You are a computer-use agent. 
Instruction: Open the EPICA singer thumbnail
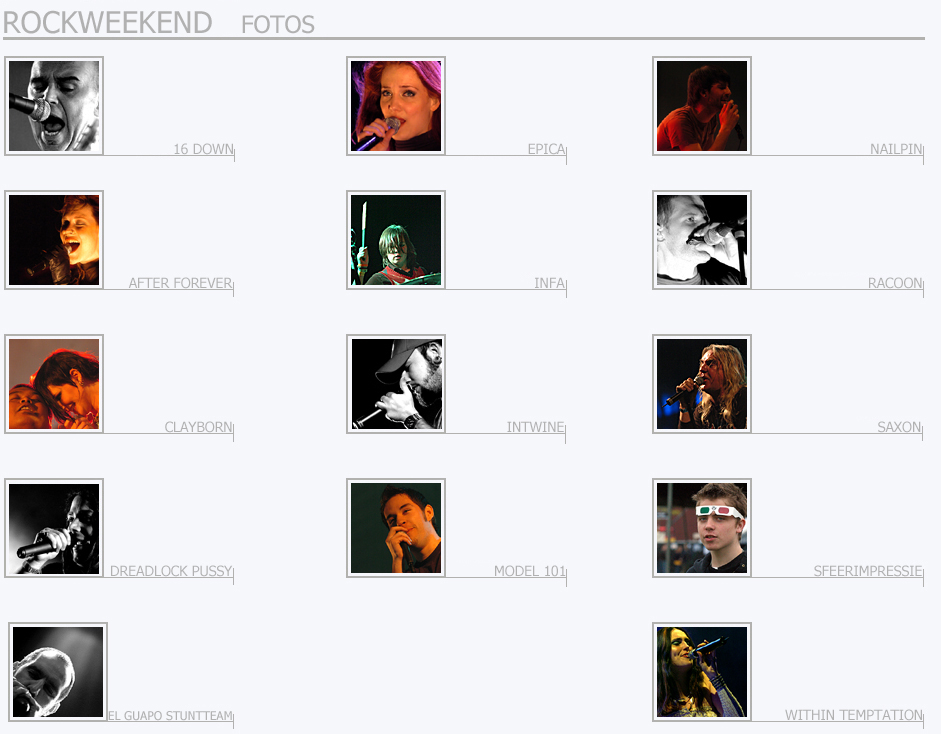tap(396, 106)
